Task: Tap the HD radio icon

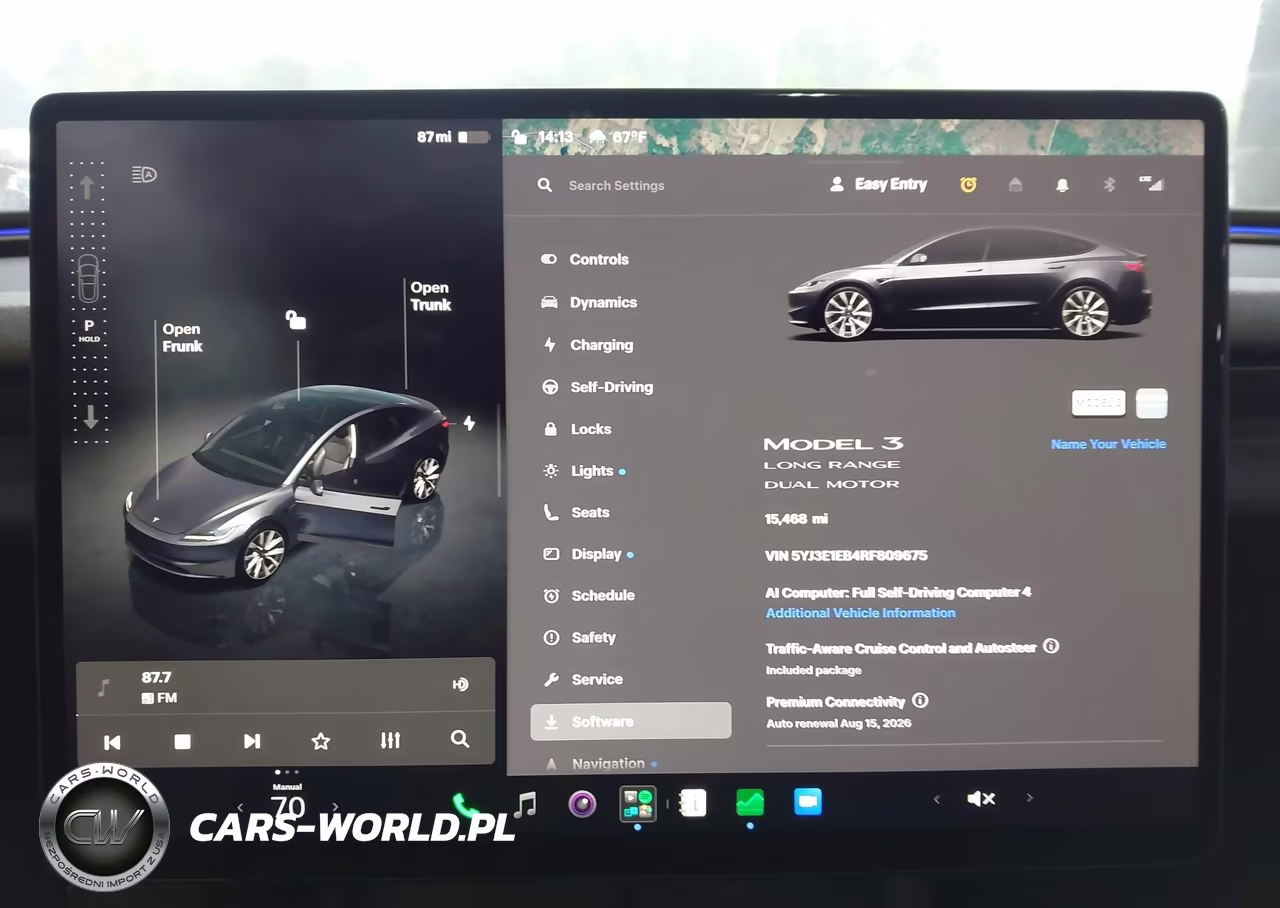Action: (460, 685)
